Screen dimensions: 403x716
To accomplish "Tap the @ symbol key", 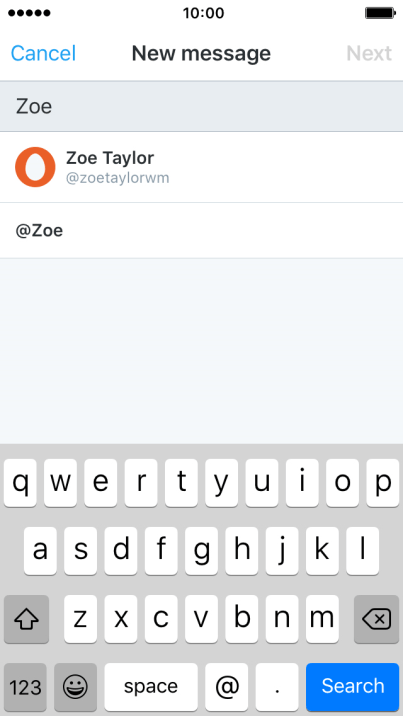I will coord(227,686).
